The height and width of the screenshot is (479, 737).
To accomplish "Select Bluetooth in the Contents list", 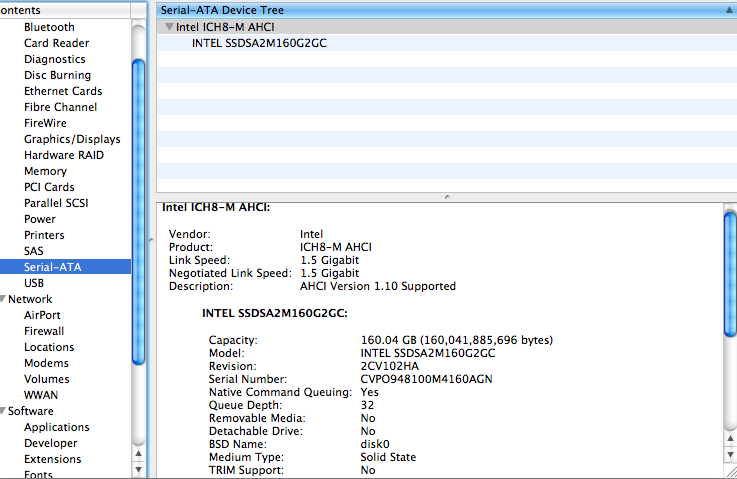I will click(49, 27).
